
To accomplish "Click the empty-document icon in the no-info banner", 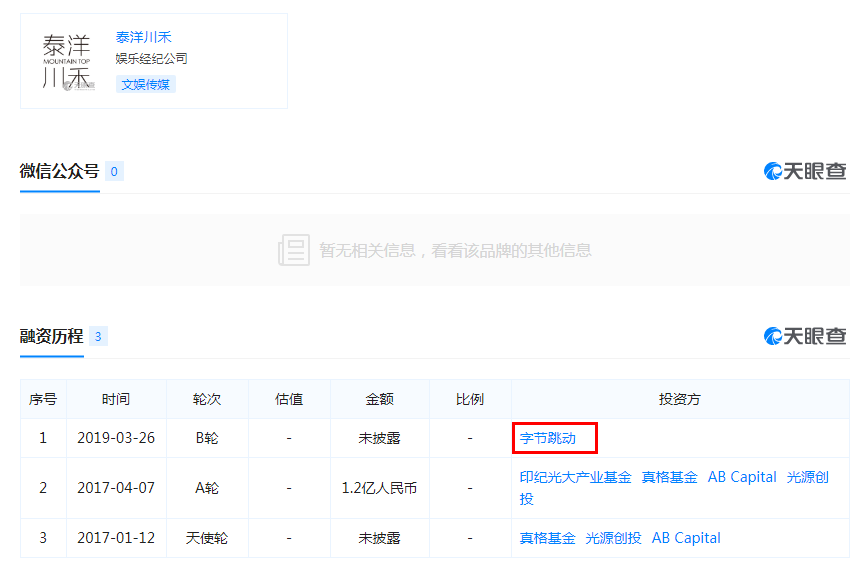I will (293, 250).
